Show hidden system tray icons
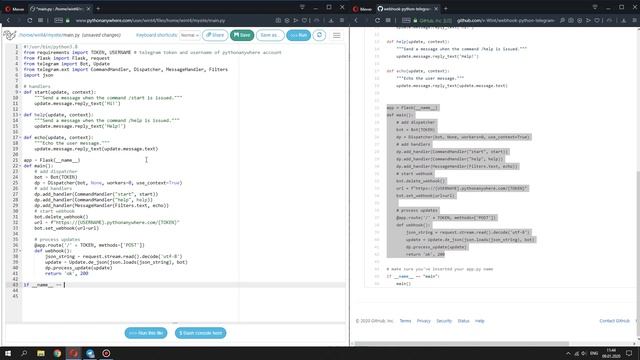 click(x=568, y=353)
